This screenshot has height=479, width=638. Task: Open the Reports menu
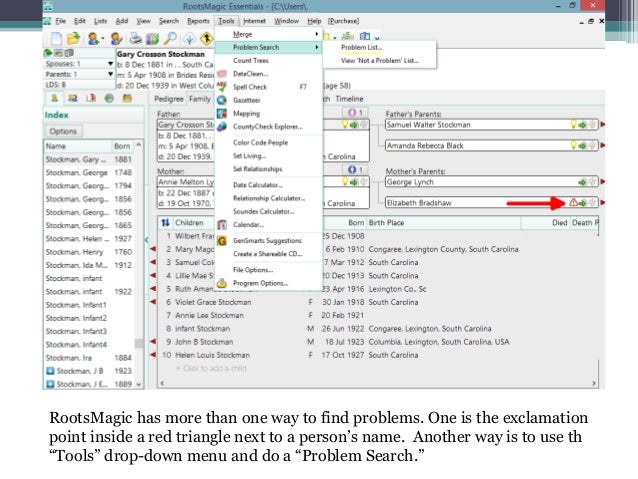click(x=198, y=21)
